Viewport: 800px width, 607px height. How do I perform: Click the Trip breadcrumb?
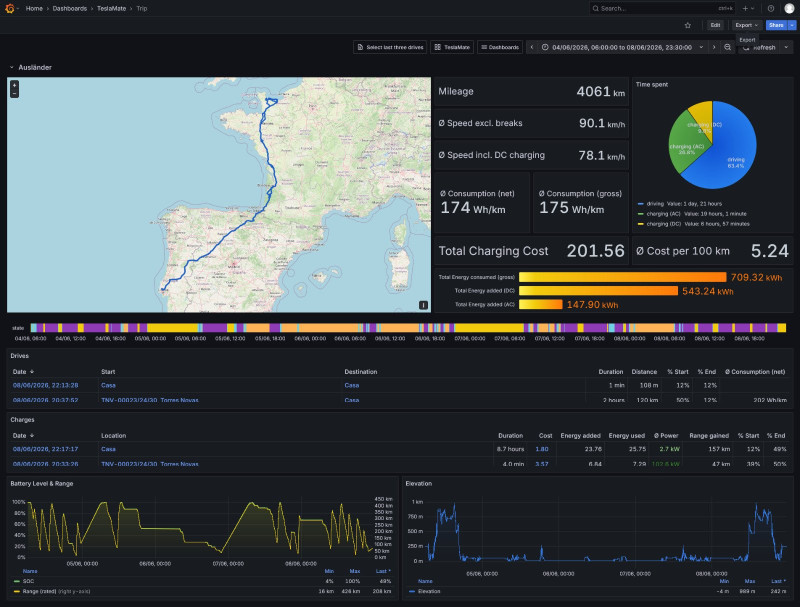point(142,8)
